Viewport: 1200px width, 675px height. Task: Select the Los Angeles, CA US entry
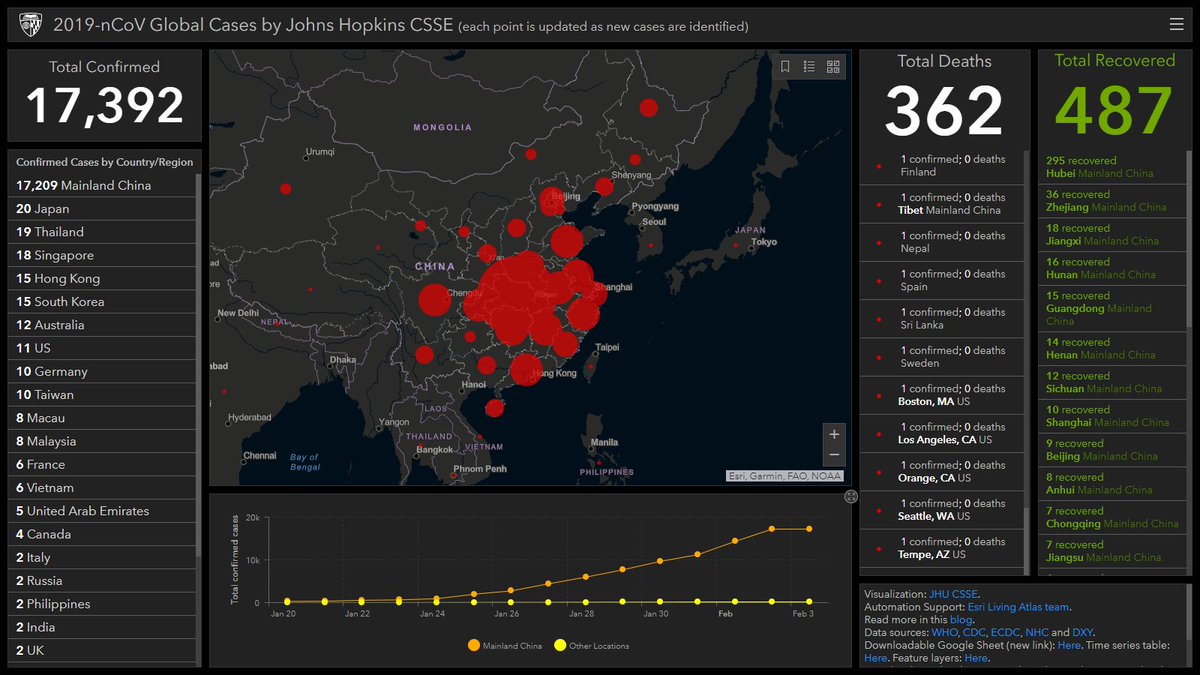click(941, 433)
